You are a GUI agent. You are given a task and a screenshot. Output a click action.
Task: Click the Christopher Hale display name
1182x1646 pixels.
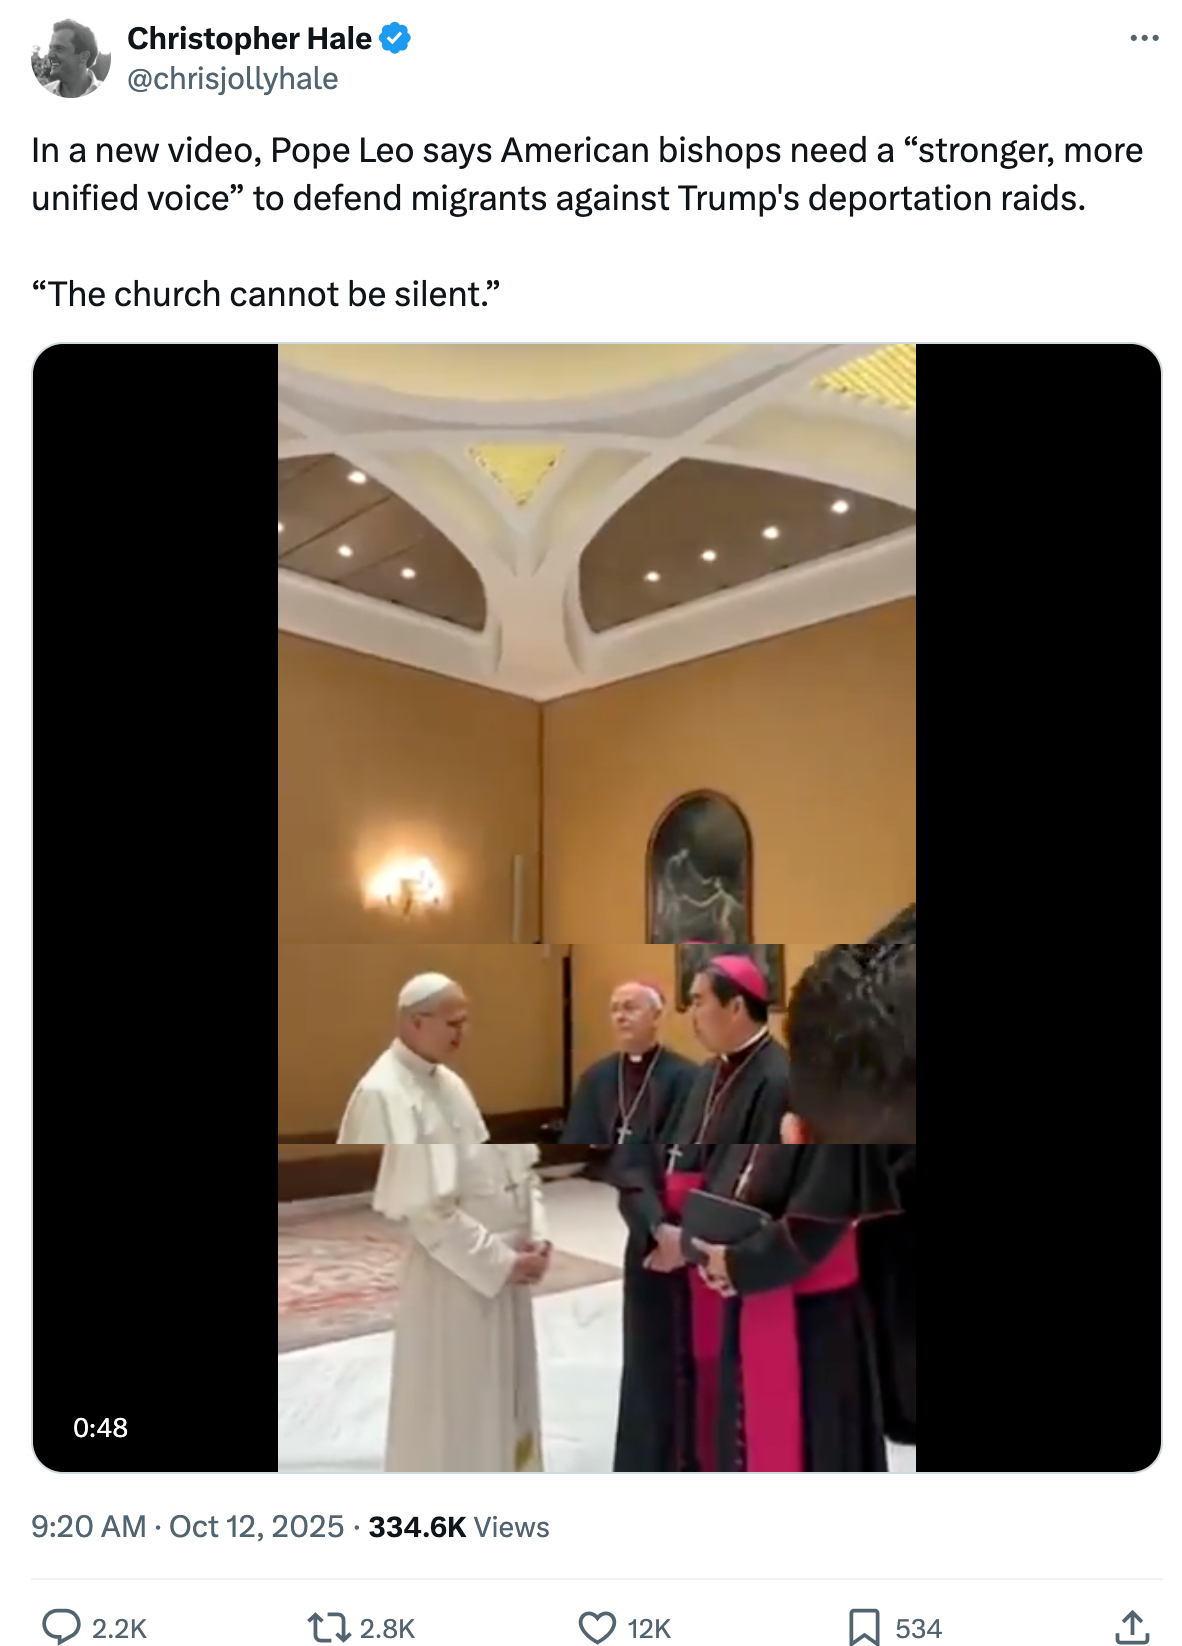pyautogui.click(x=249, y=38)
